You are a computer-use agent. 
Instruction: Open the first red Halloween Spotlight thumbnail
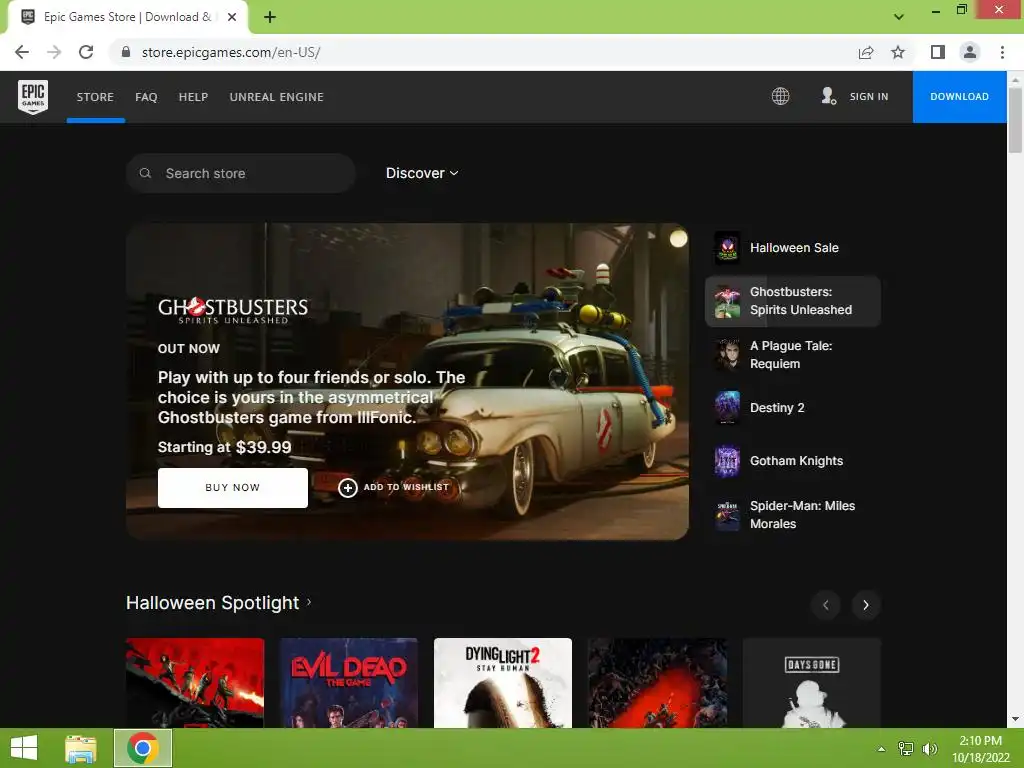point(195,682)
